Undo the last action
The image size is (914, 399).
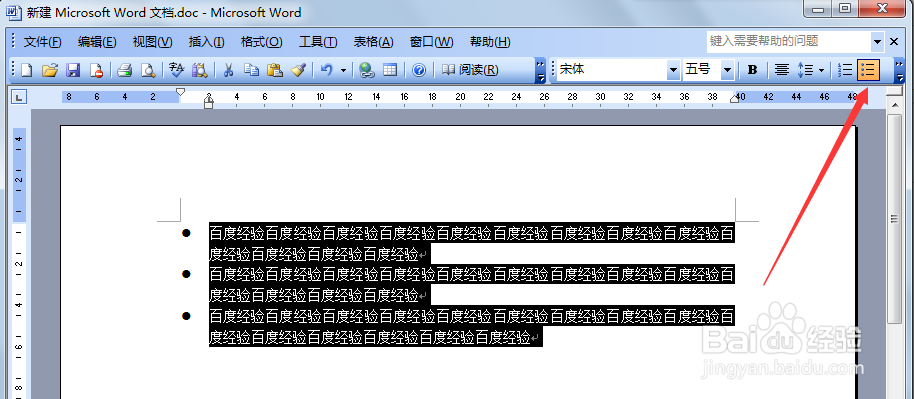click(x=326, y=71)
